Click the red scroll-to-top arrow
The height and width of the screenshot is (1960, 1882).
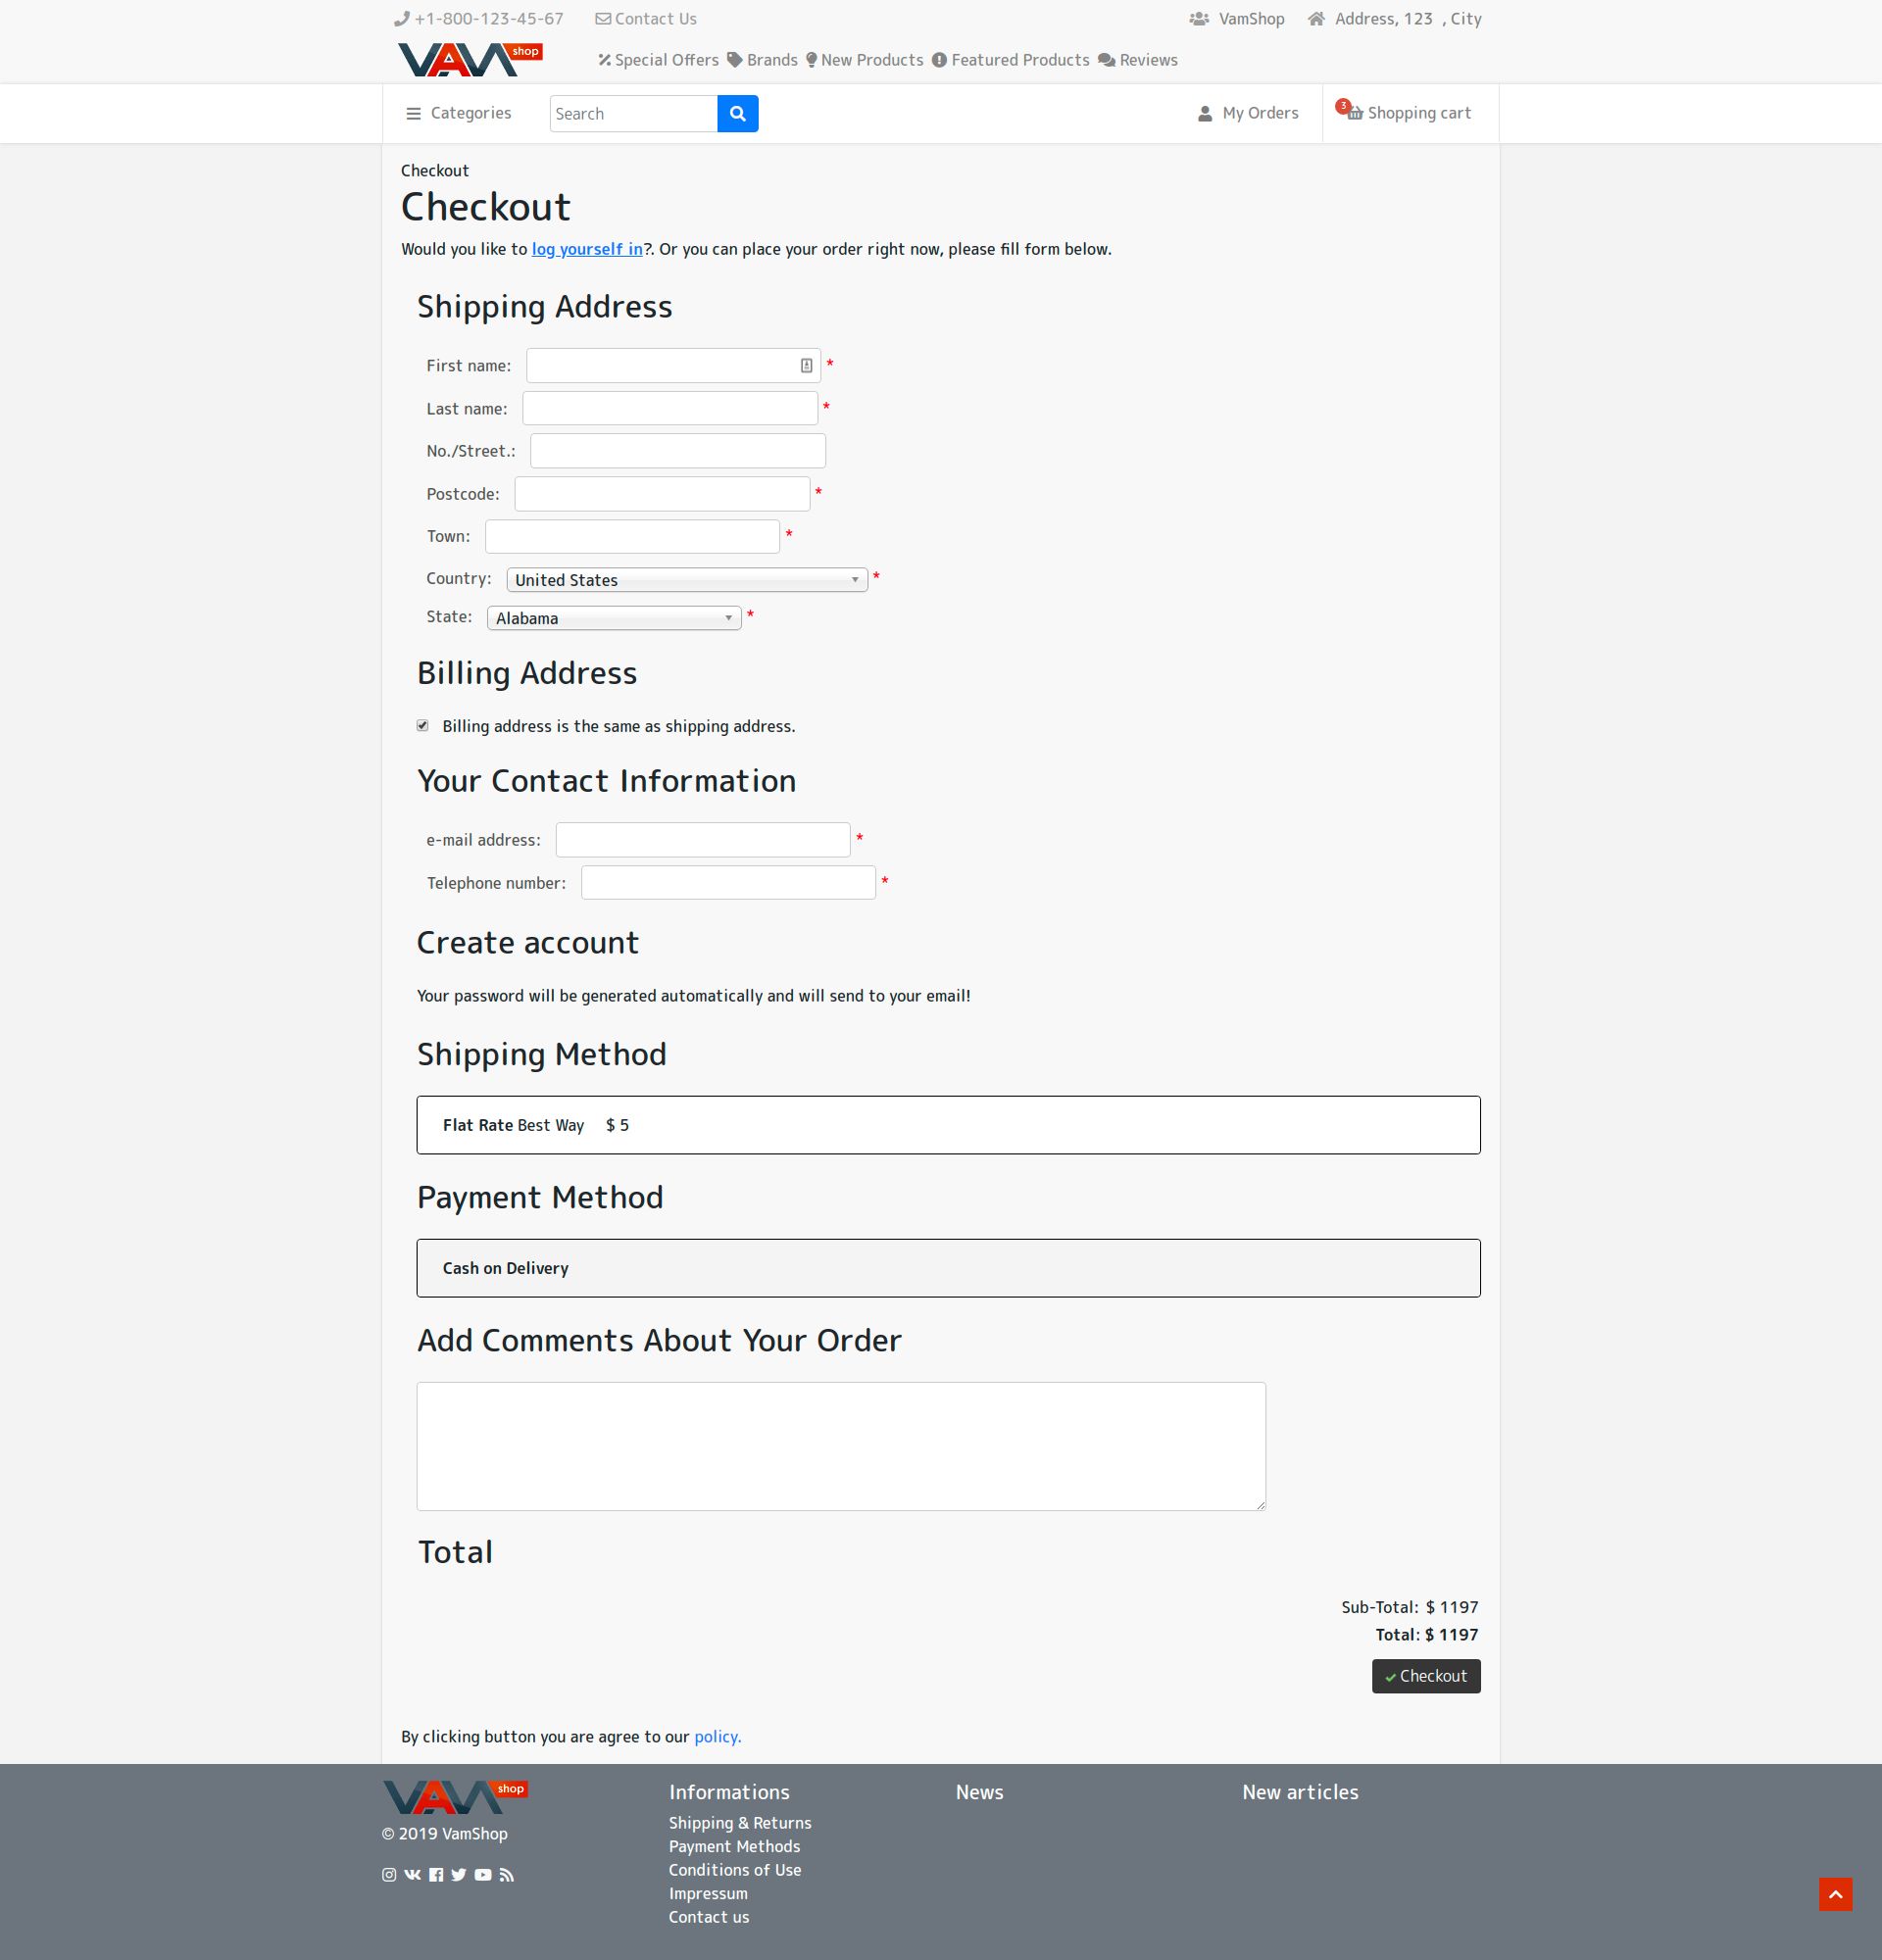[x=1835, y=1894]
